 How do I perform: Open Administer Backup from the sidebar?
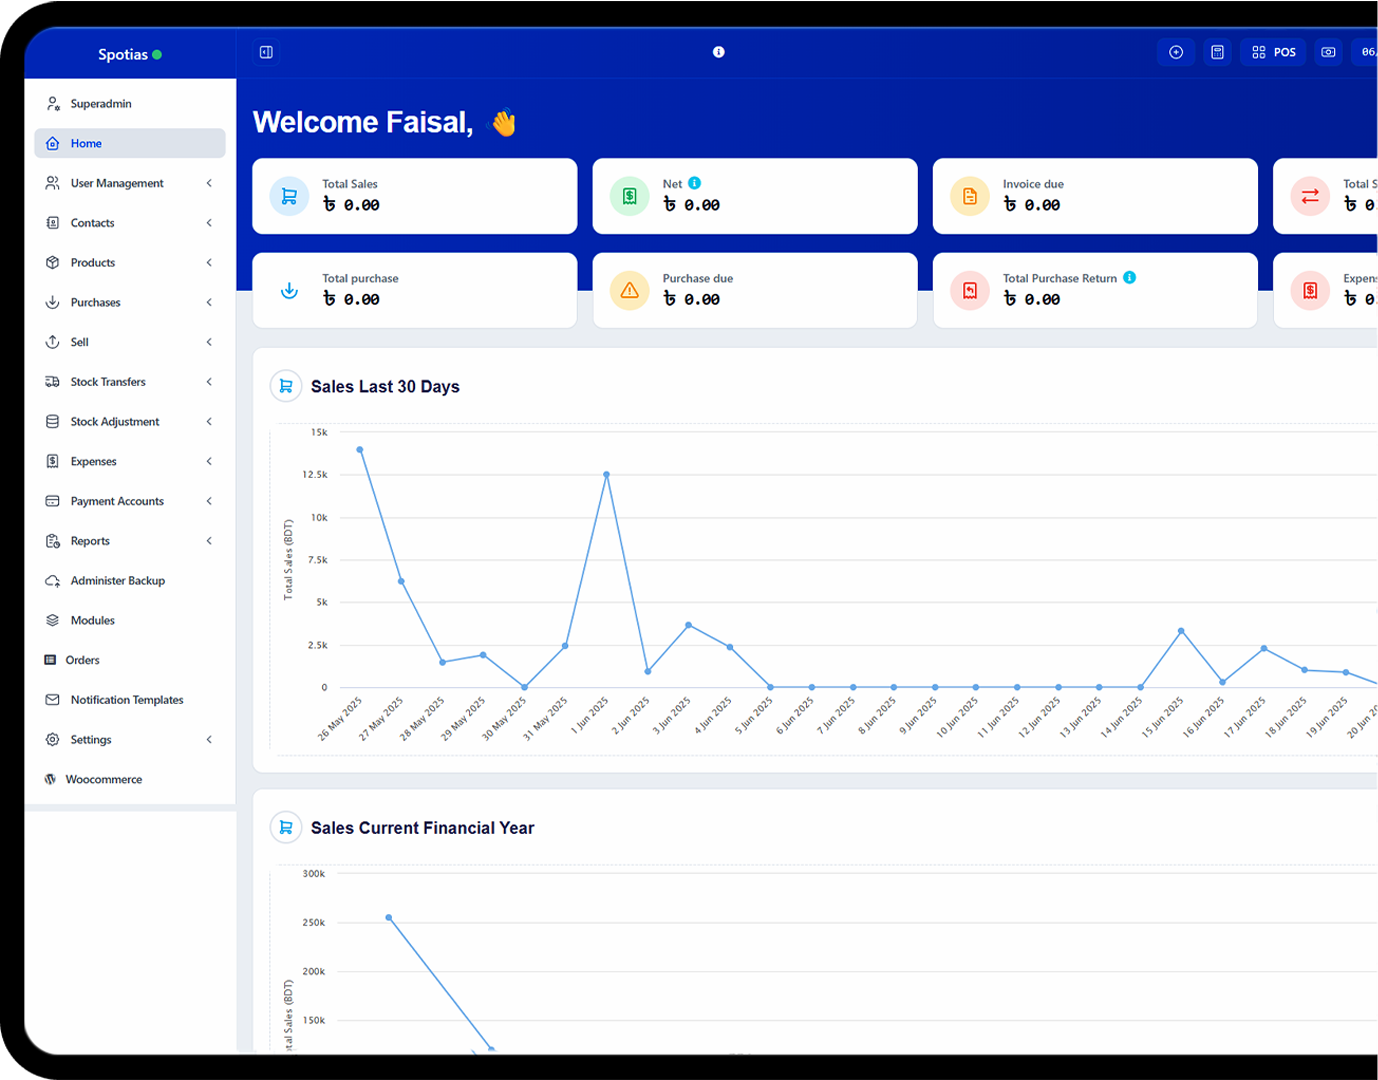[x=117, y=581]
